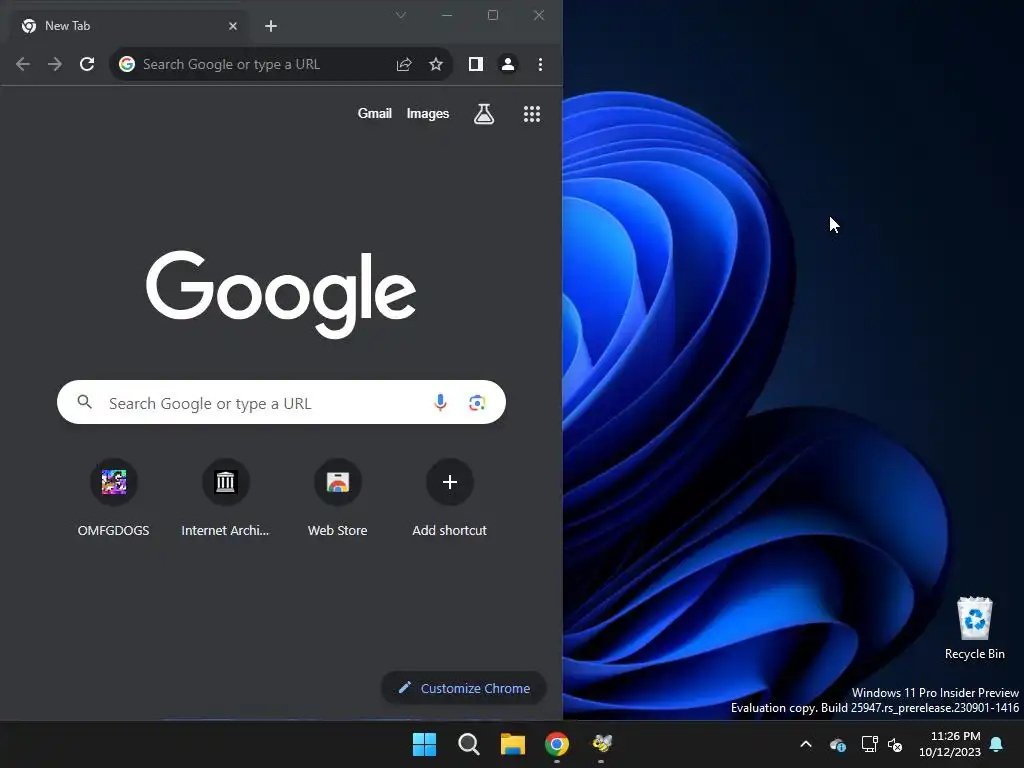This screenshot has height=768, width=1024.
Task: Show hidden system tray icons
Action: 806,744
